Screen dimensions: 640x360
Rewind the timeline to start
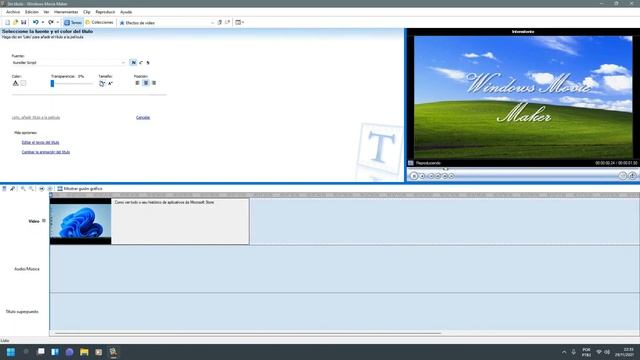[42, 189]
